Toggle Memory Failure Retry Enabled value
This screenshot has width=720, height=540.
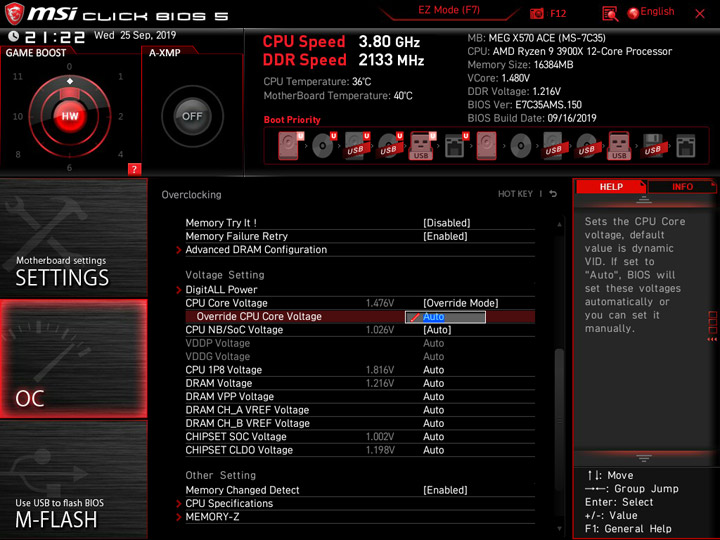tap(445, 236)
